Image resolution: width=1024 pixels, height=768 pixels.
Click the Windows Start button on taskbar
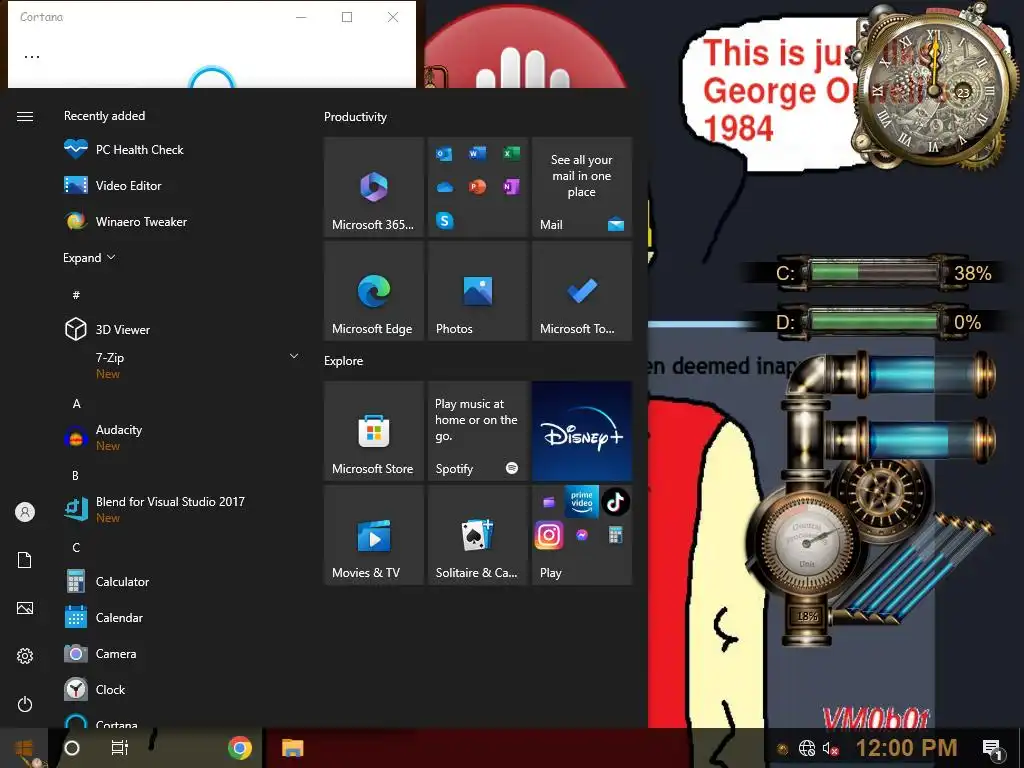click(x=24, y=748)
